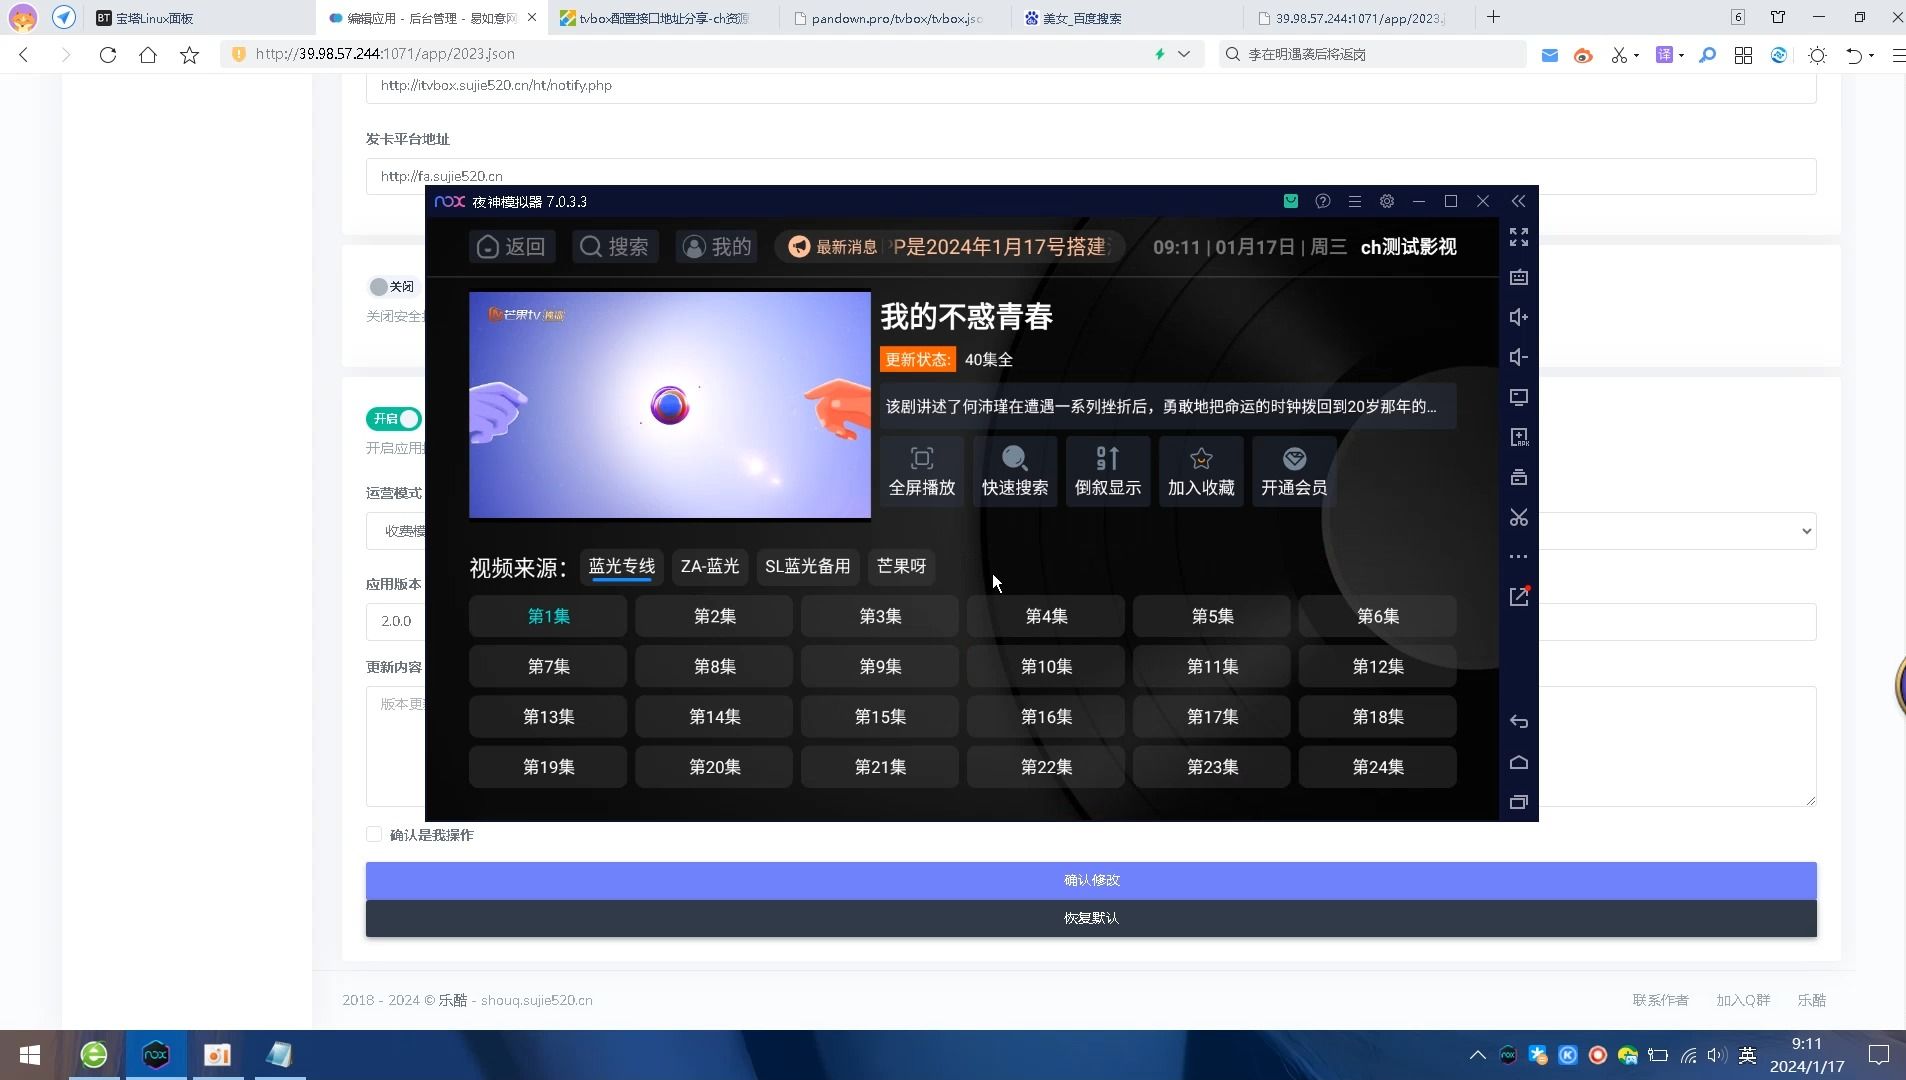The height and width of the screenshot is (1080, 1906).
Task: Toggle 倒叙显示 reverse order display
Action: pos(1108,471)
